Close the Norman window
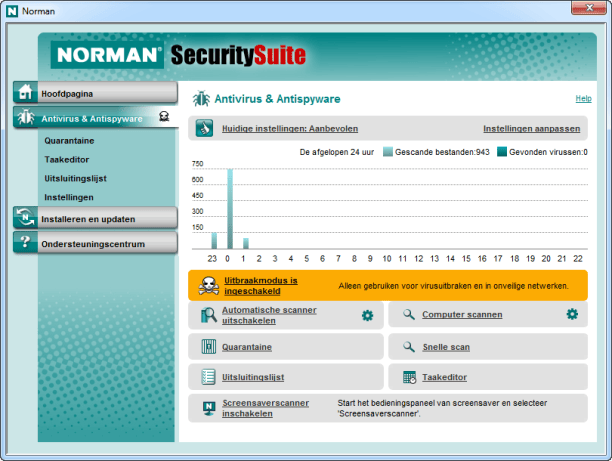This screenshot has width=612, height=461. (589, 7)
